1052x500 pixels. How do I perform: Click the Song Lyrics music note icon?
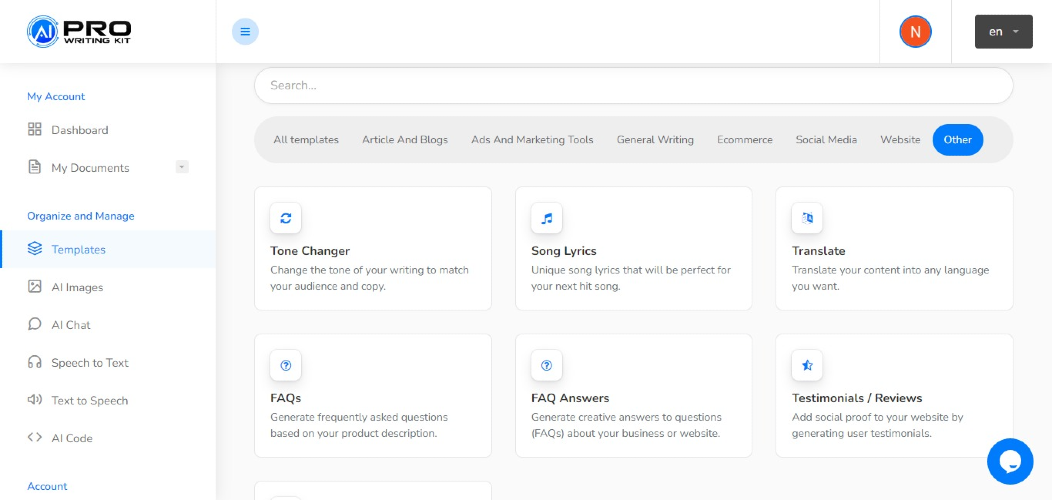[546, 218]
